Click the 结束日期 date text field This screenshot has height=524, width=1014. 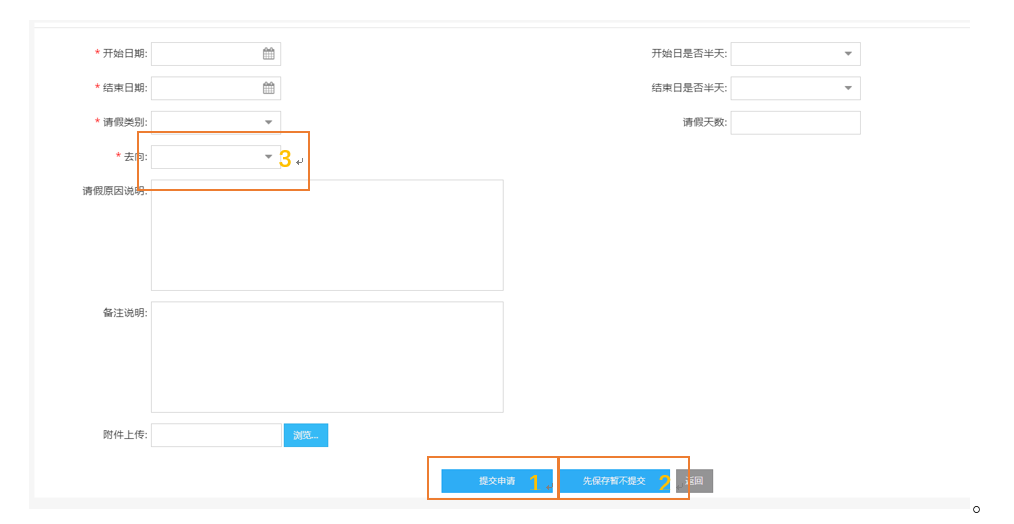click(205, 88)
